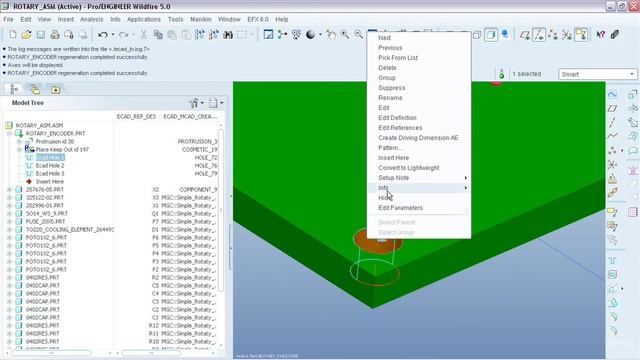Select Ecad Hole 2 in model tree
This screenshot has width=640, height=360.
(x=50, y=165)
